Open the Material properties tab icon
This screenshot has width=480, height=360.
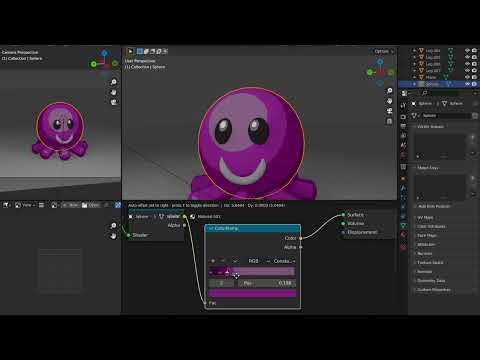(x=403, y=235)
